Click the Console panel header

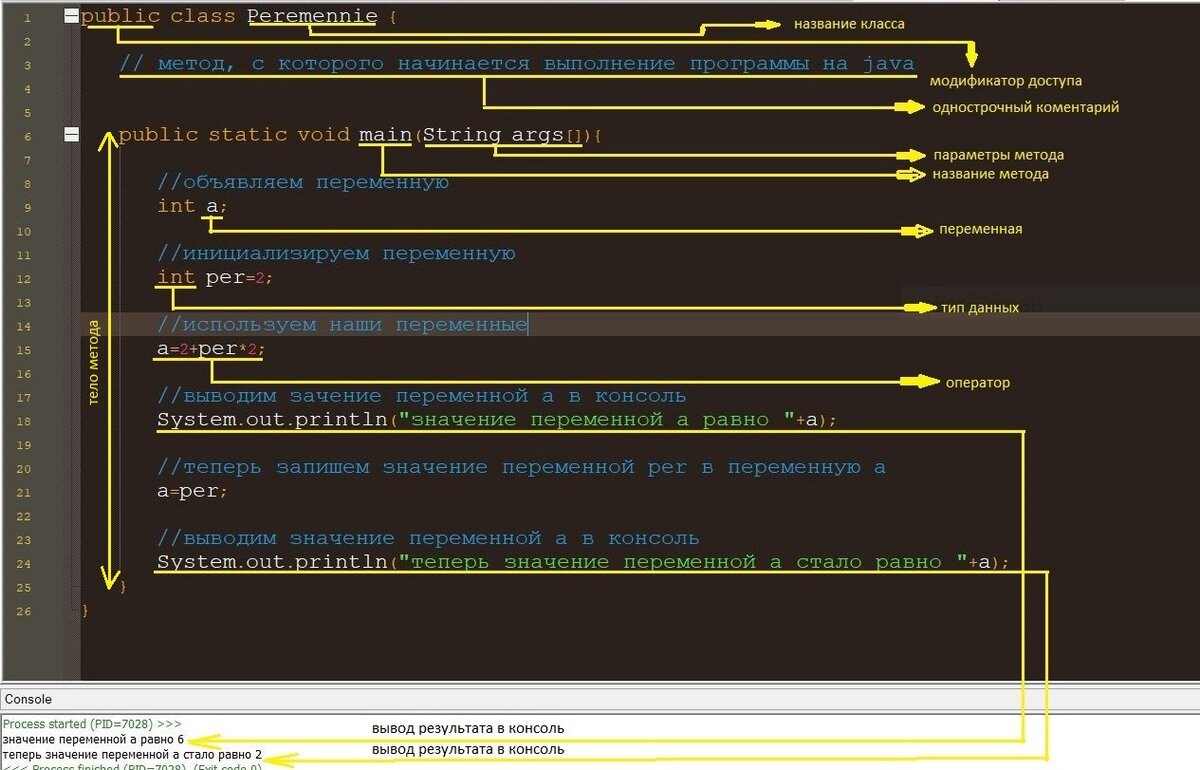pos(30,699)
